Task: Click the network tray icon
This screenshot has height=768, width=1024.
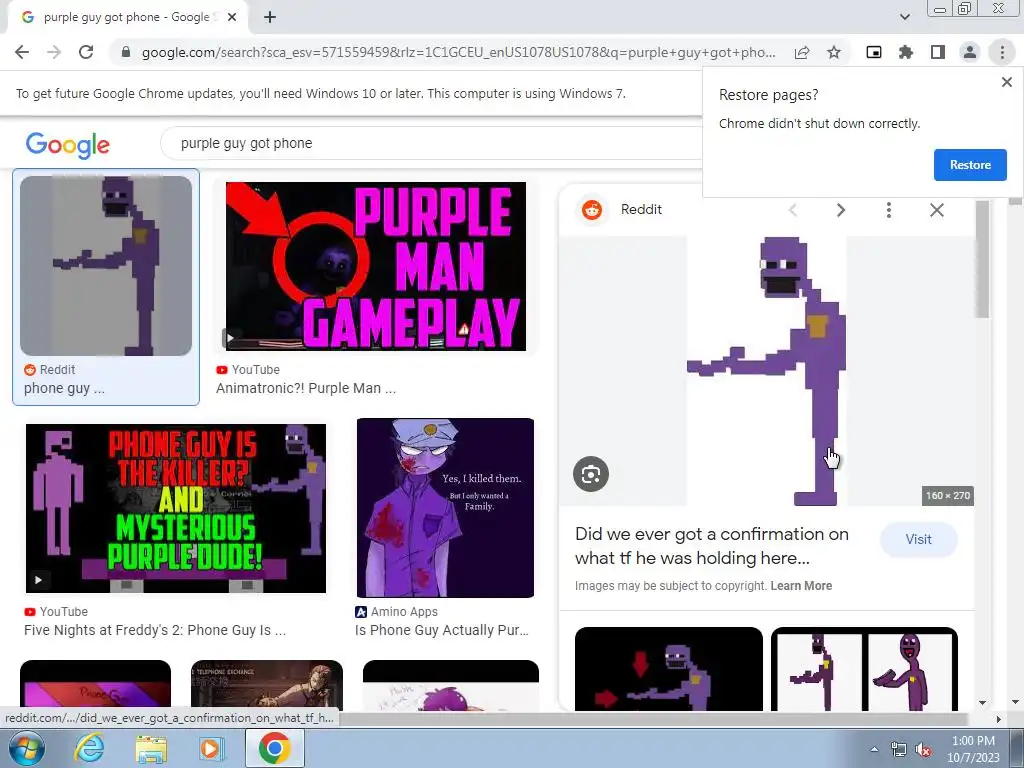Action: [899, 750]
